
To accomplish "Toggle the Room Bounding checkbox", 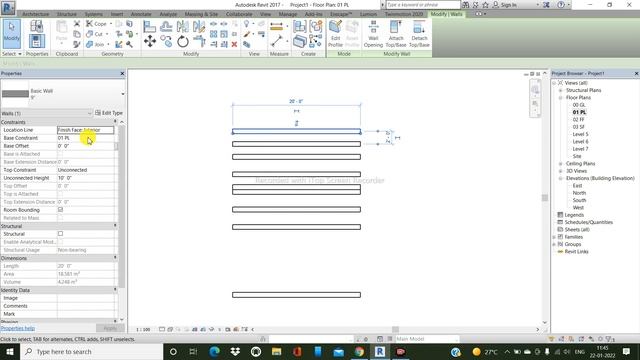I will click(60, 210).
